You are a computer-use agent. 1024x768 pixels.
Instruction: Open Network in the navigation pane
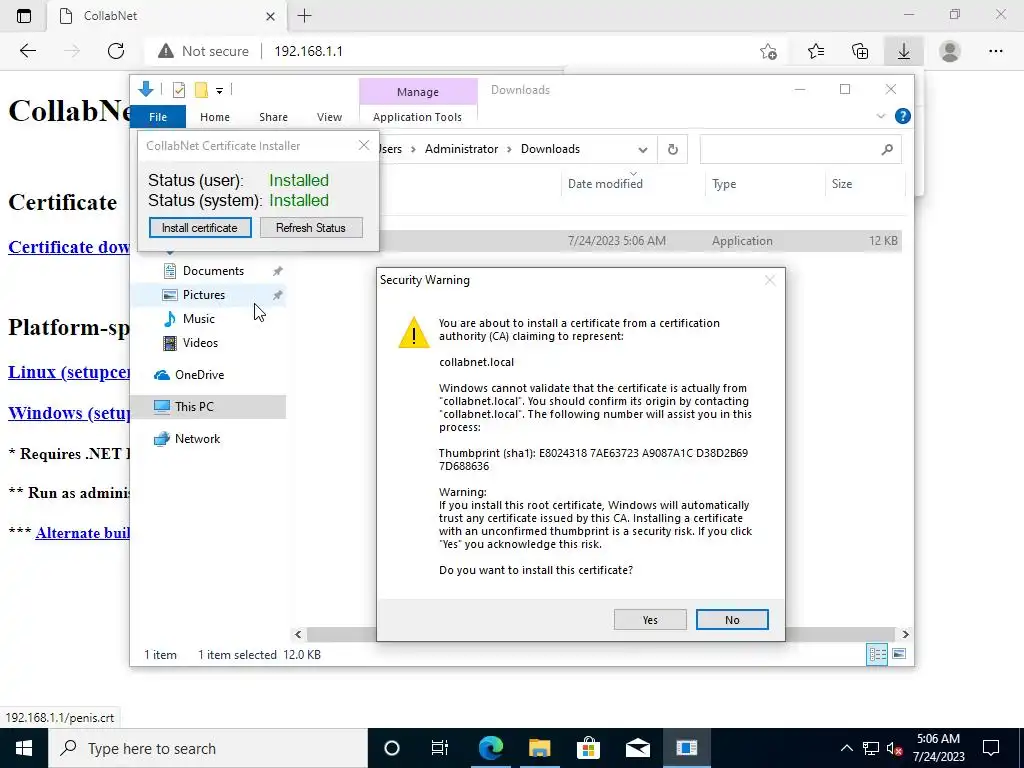click(x=197, y=439)
